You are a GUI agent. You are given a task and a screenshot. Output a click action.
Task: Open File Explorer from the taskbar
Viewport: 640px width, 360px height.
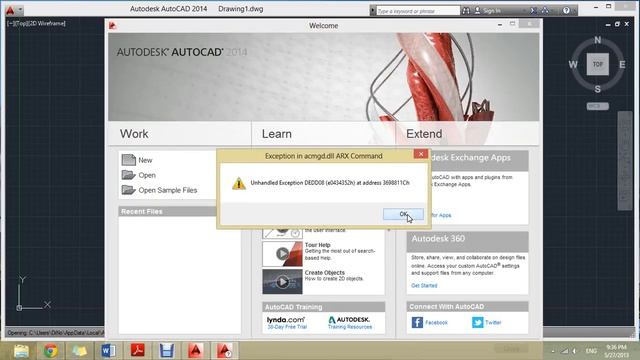[x=21, y=351]
